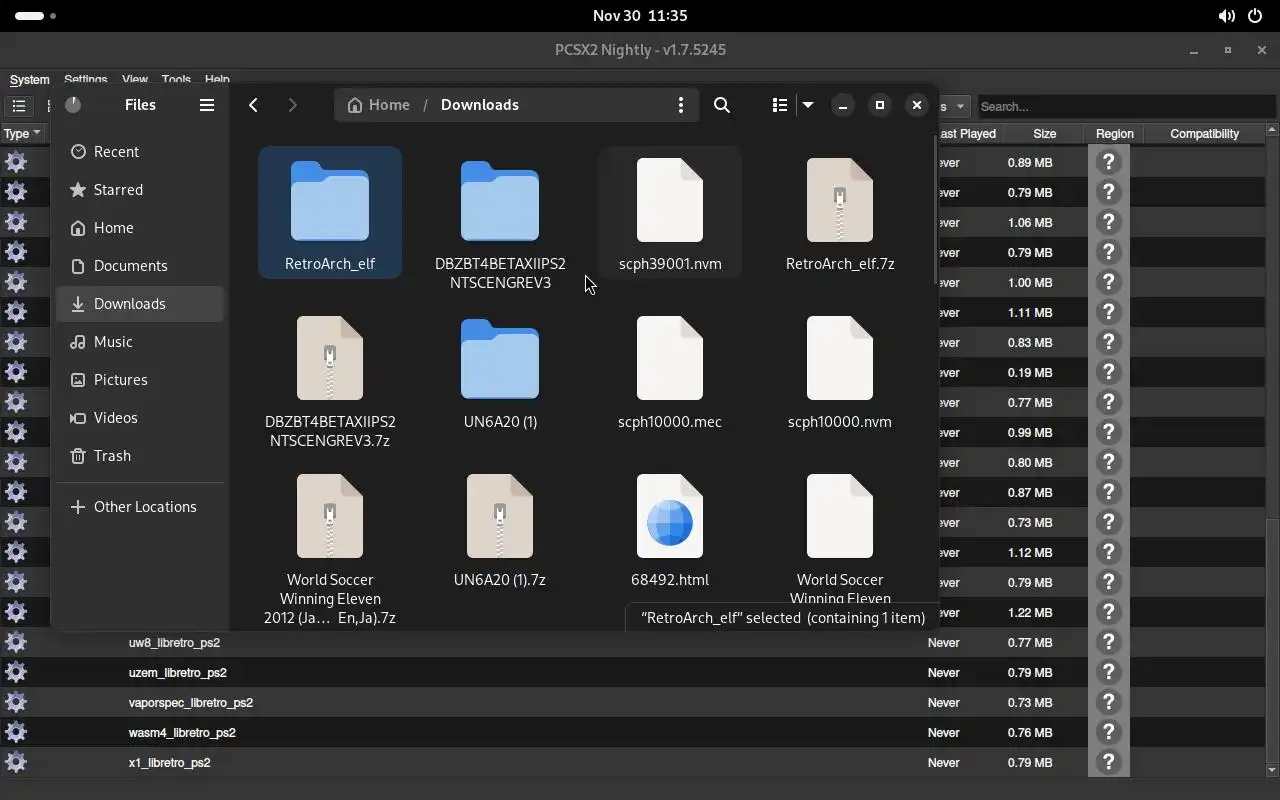
Task: Open Pictures in Files sidebar
Action: 140,380
